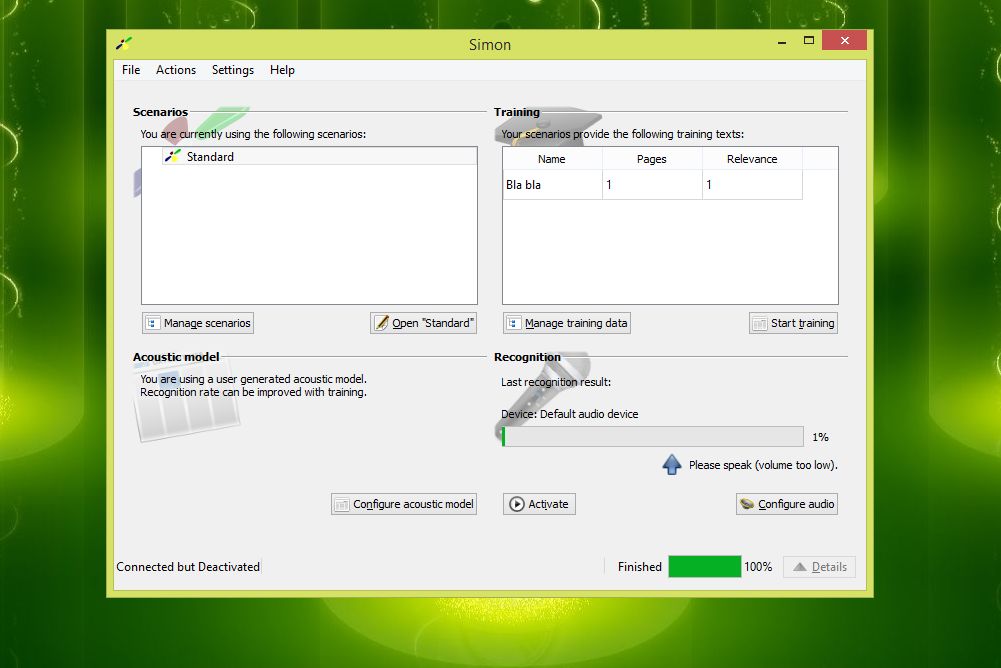This screenshot has width=1001, height=668.
Task: Click the Manage training data button
Action: pos(567,323)
